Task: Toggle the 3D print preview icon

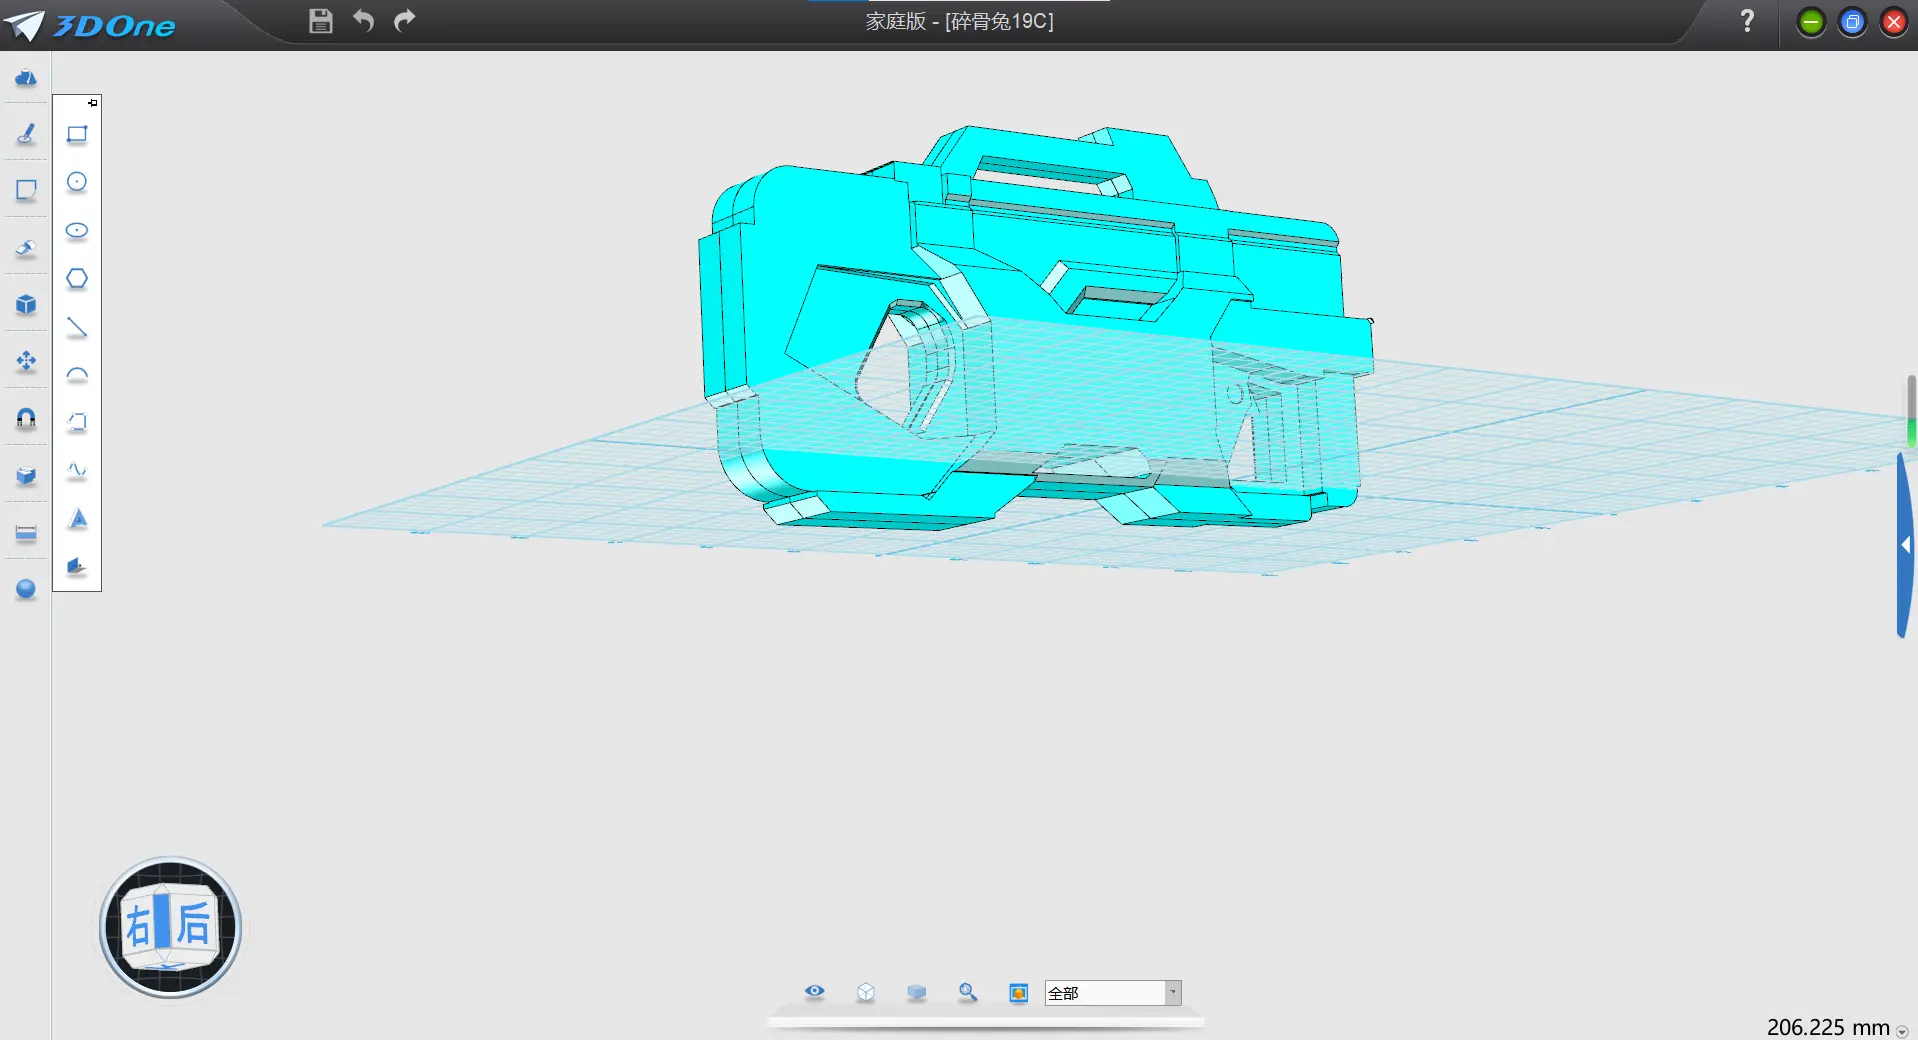Action: (x=1019, y=993)
